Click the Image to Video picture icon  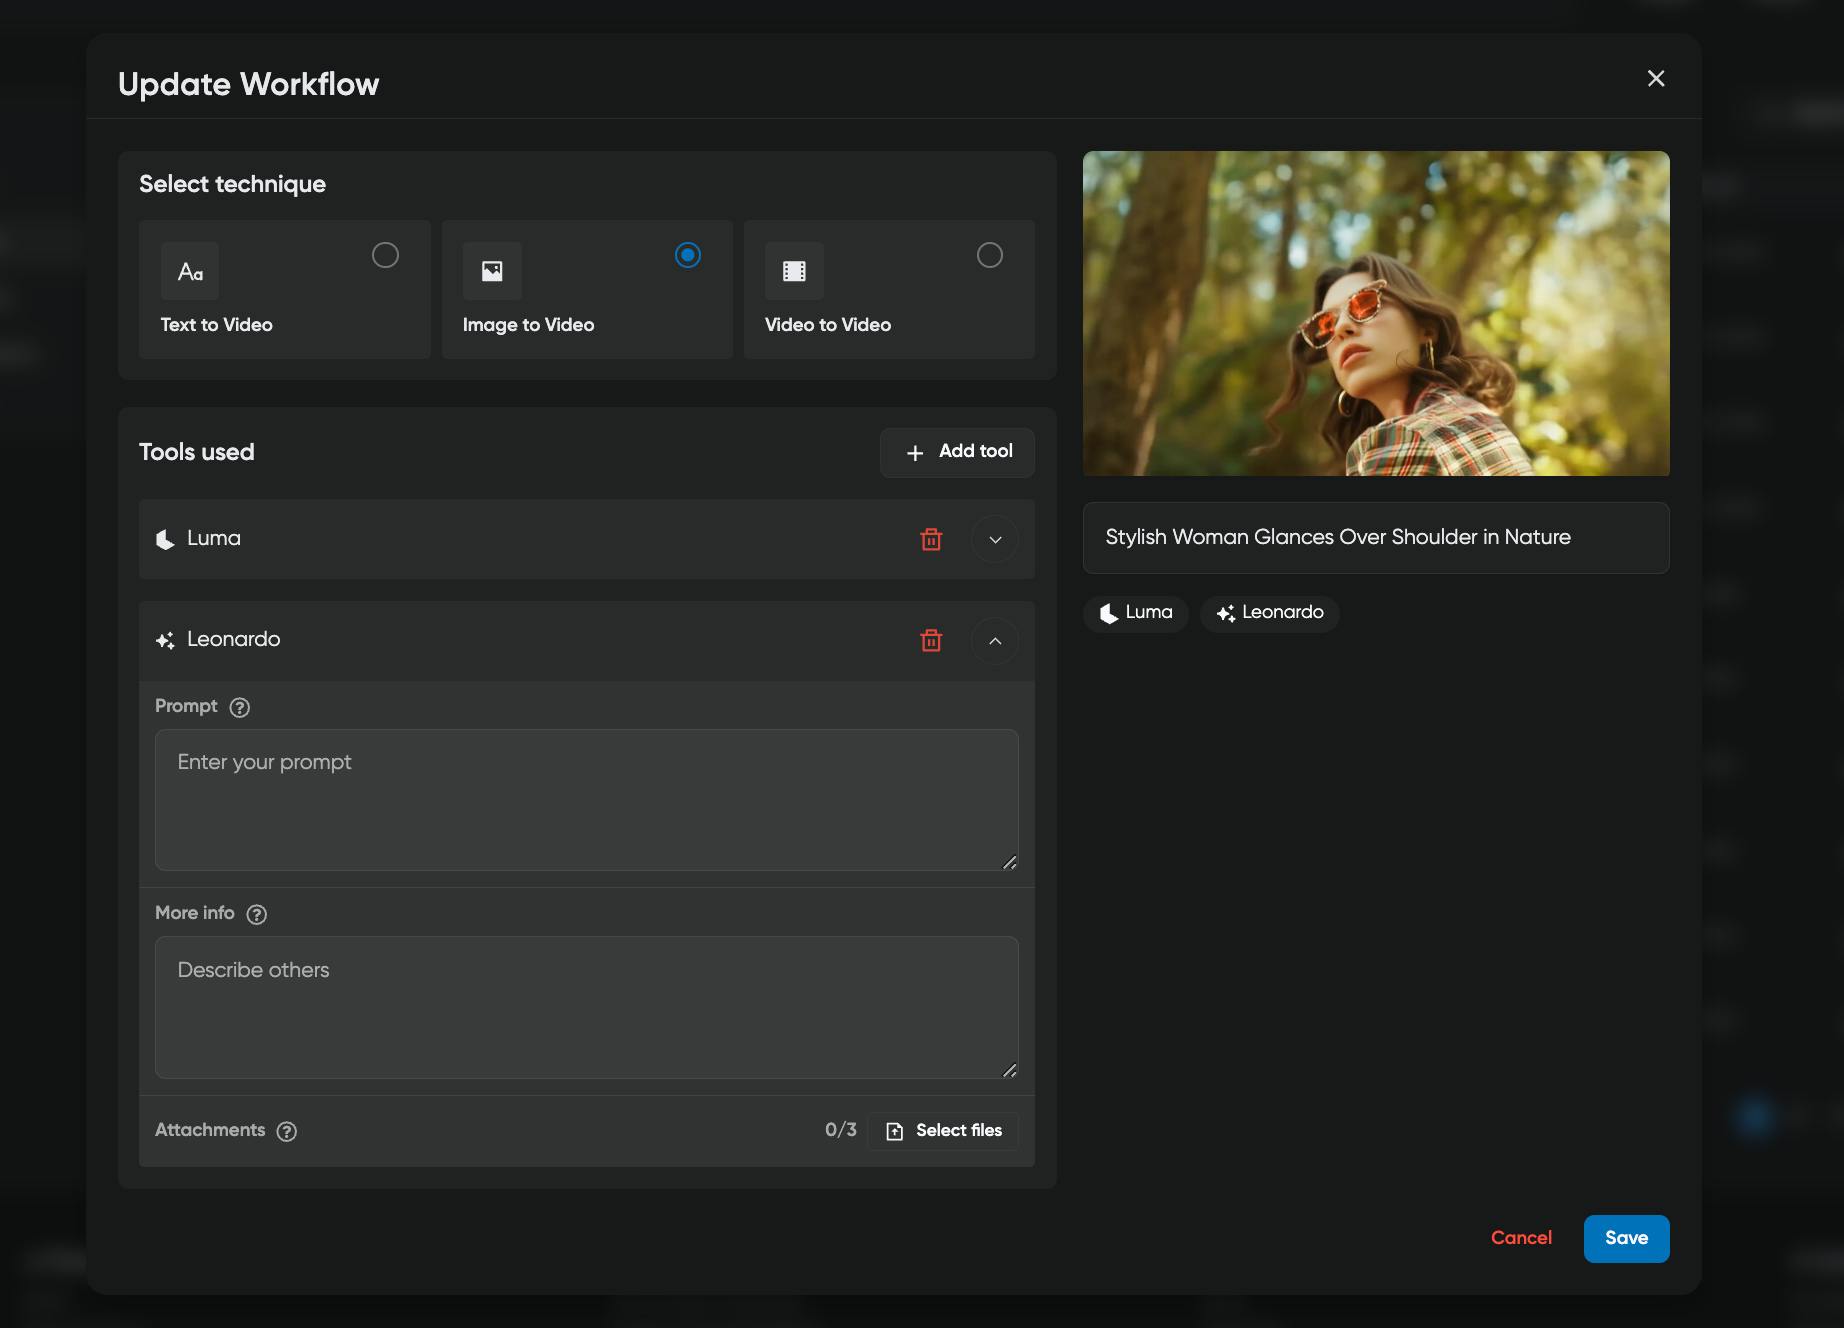point(492,271)
